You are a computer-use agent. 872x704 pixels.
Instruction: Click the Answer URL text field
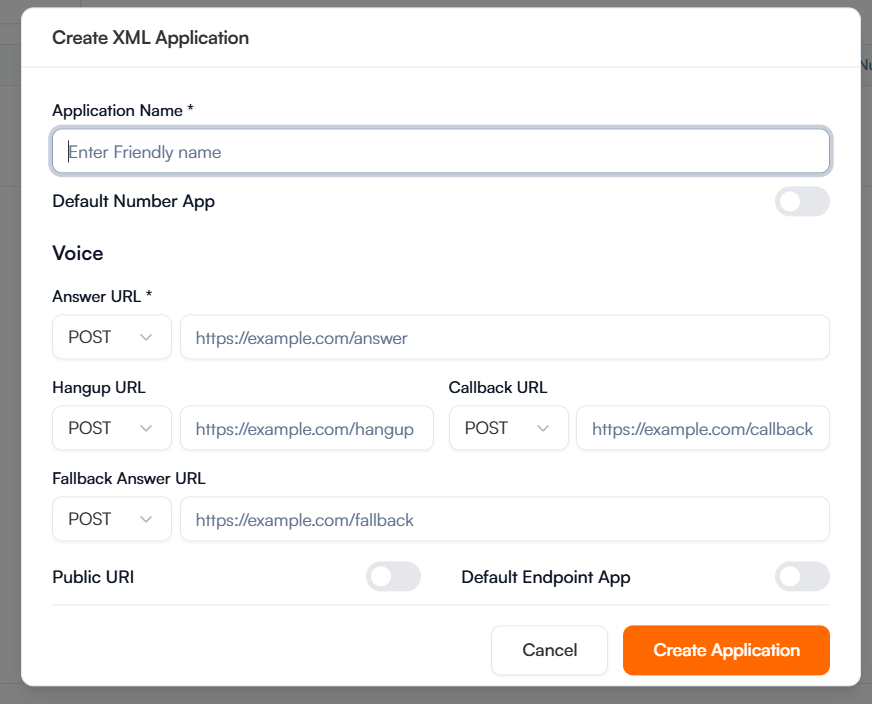505,337
